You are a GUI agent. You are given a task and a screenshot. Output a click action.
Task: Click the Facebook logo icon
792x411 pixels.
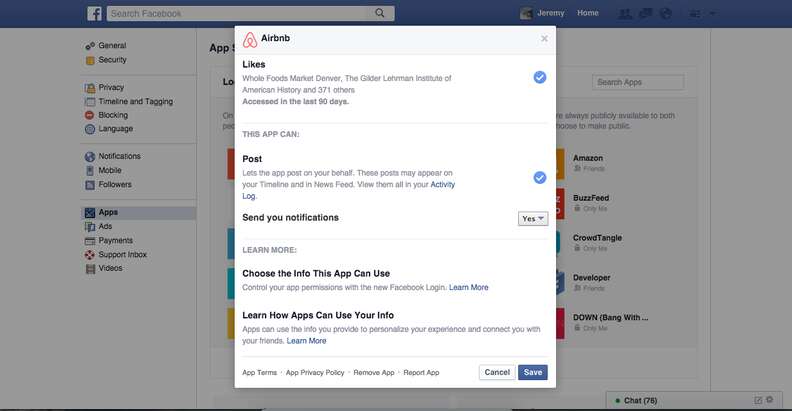coord(94,14)
